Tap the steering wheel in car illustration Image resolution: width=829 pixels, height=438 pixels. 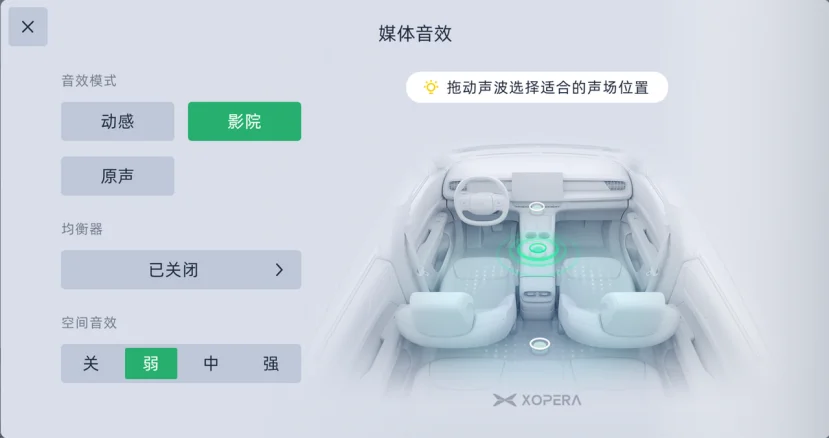[481, 200]
